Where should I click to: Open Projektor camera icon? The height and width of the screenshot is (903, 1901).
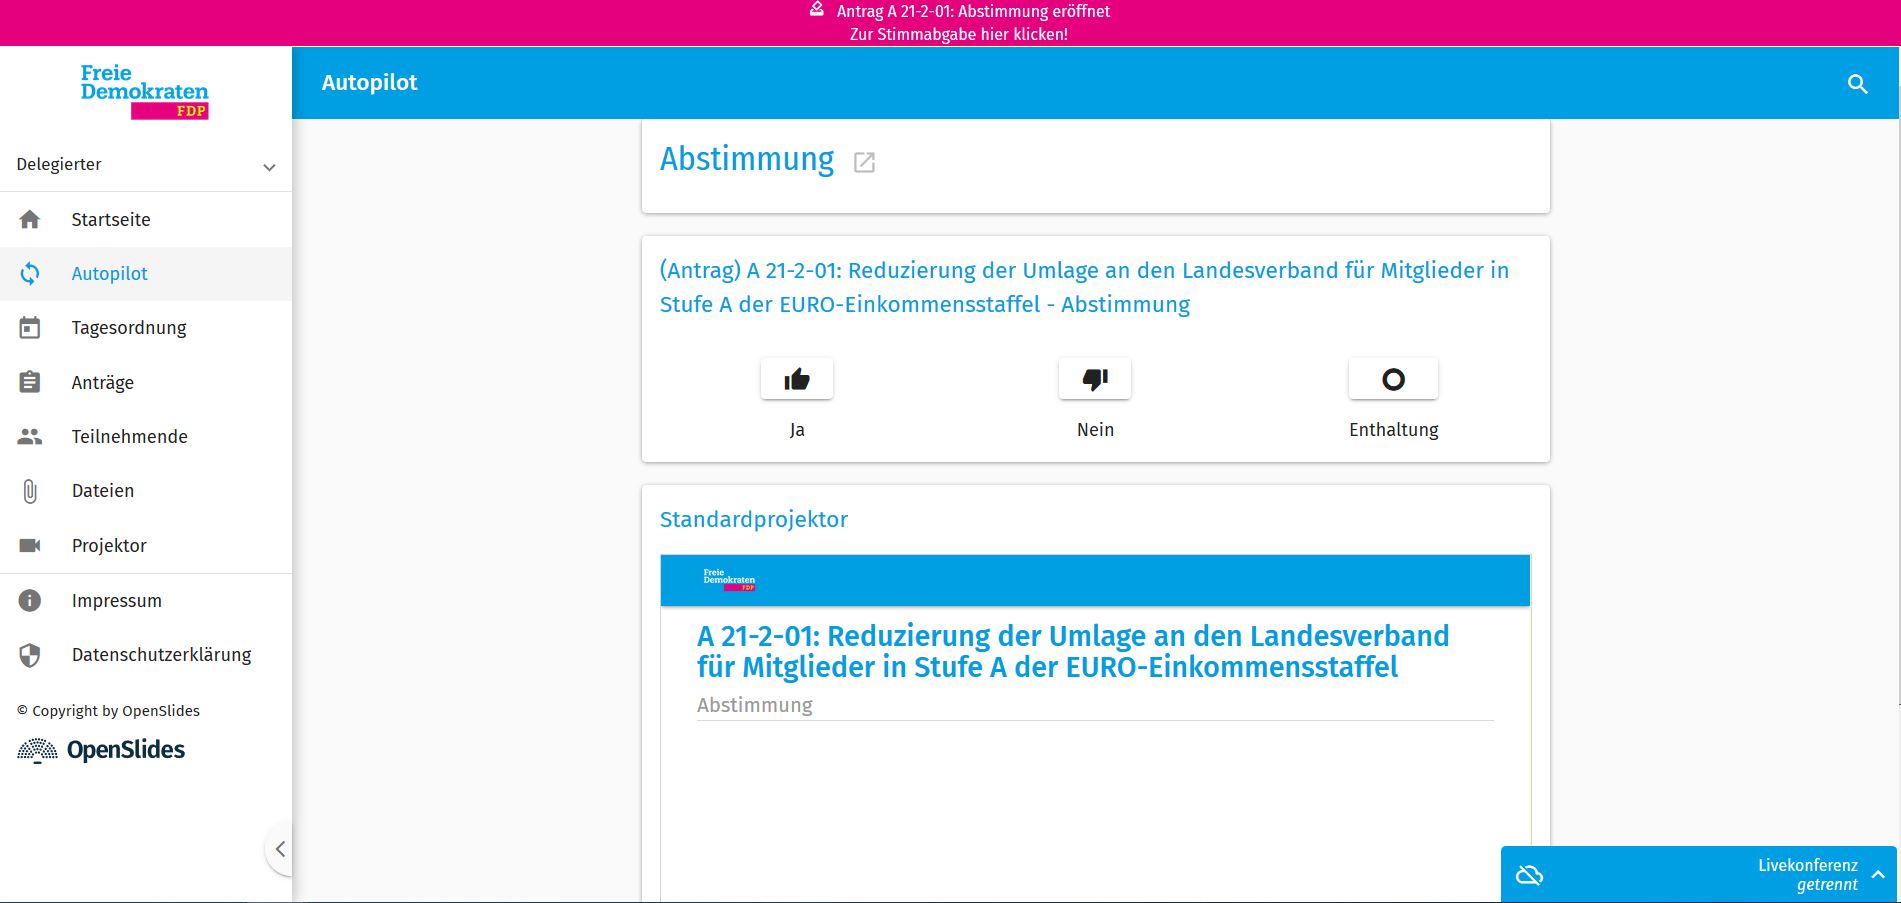coord(30,545)
